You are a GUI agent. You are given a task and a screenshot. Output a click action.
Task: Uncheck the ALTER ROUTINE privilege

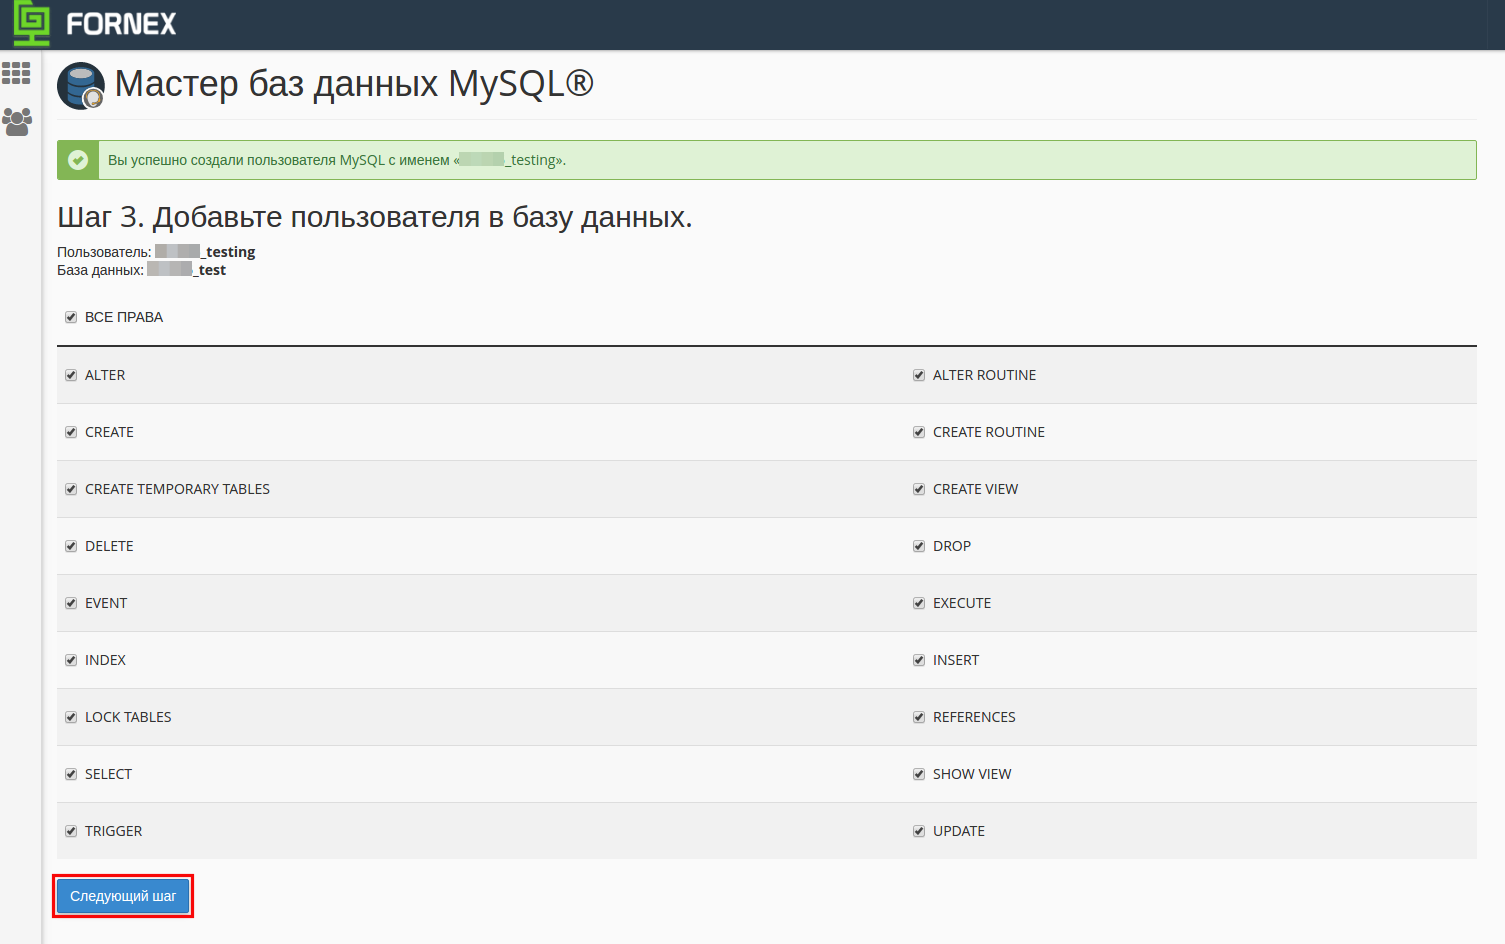(x=919, y=375)
